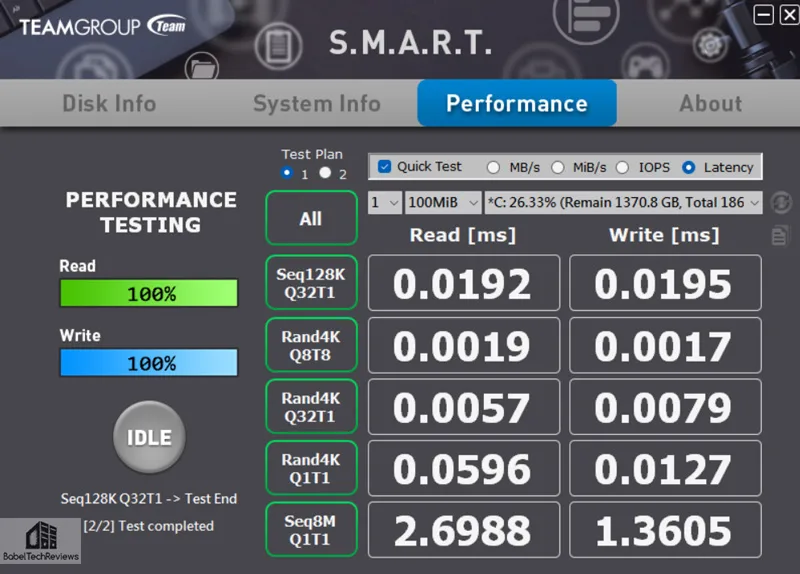Image resolution: width=800 pixels, height=574 pixels.
Task: Switch to the Disk Info tab
Action: pos(109,103)
